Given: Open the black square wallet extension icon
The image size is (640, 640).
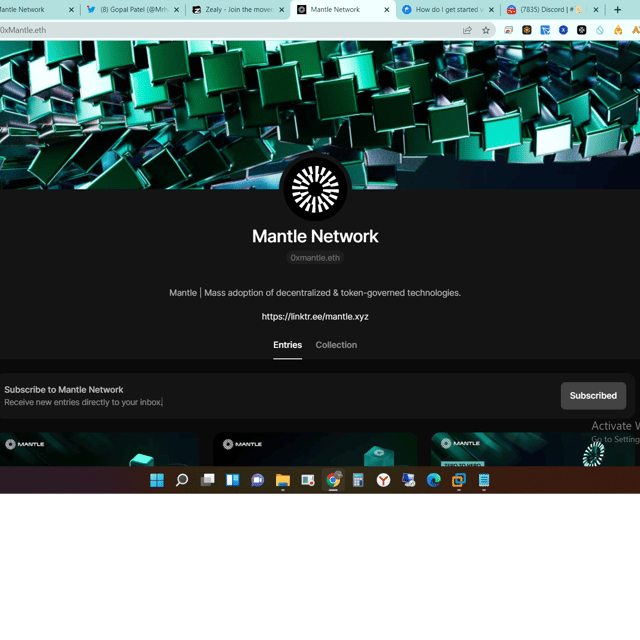Looking at the screenshot, I should pos(582,30).
